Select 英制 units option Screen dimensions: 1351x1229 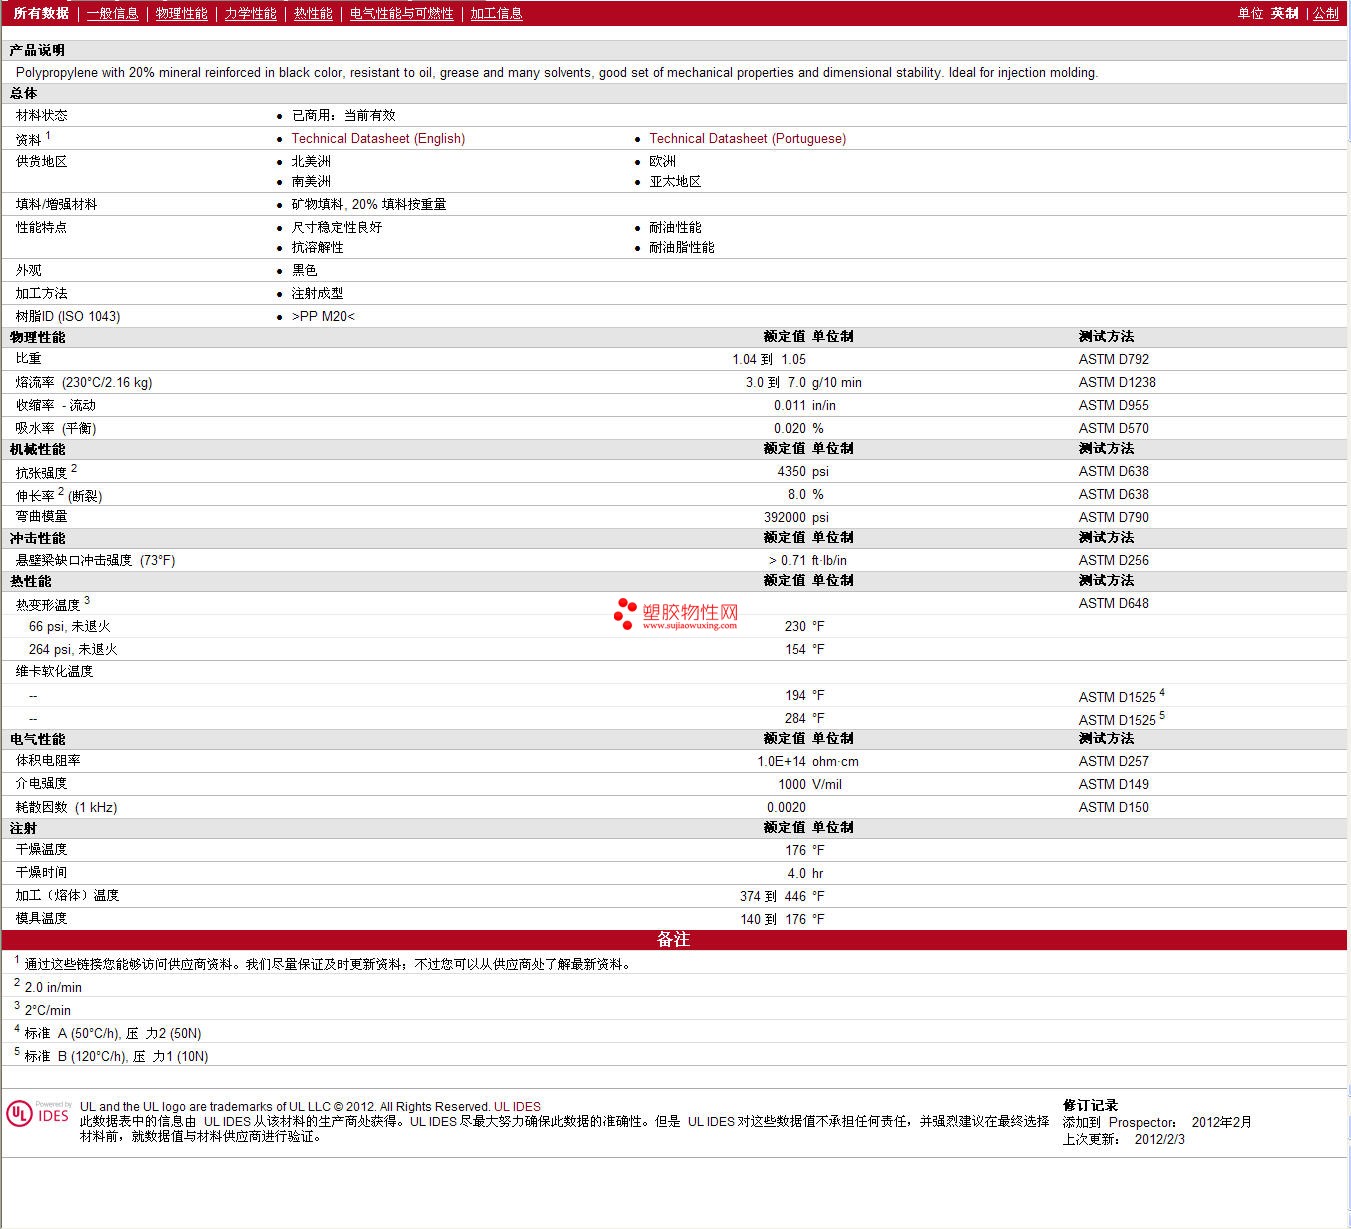pyautogui.click(x=1285, y=13)
